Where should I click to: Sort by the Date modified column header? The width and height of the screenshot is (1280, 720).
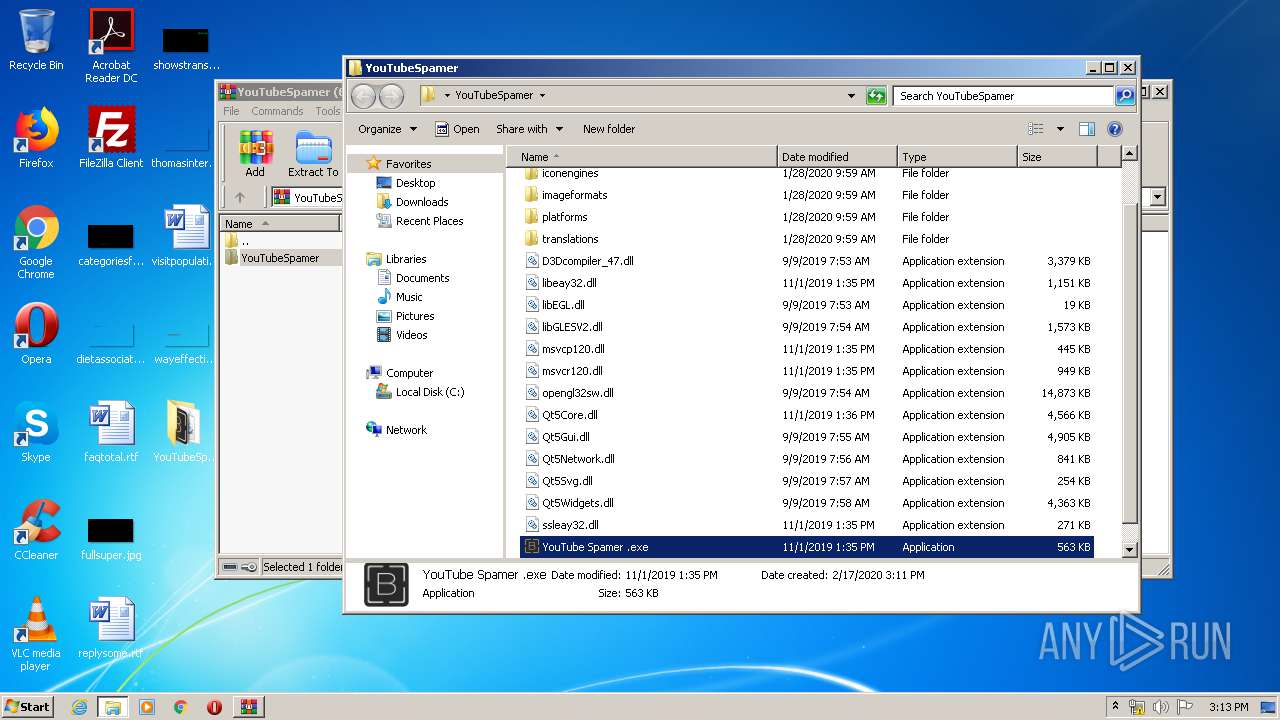(837, 157)
